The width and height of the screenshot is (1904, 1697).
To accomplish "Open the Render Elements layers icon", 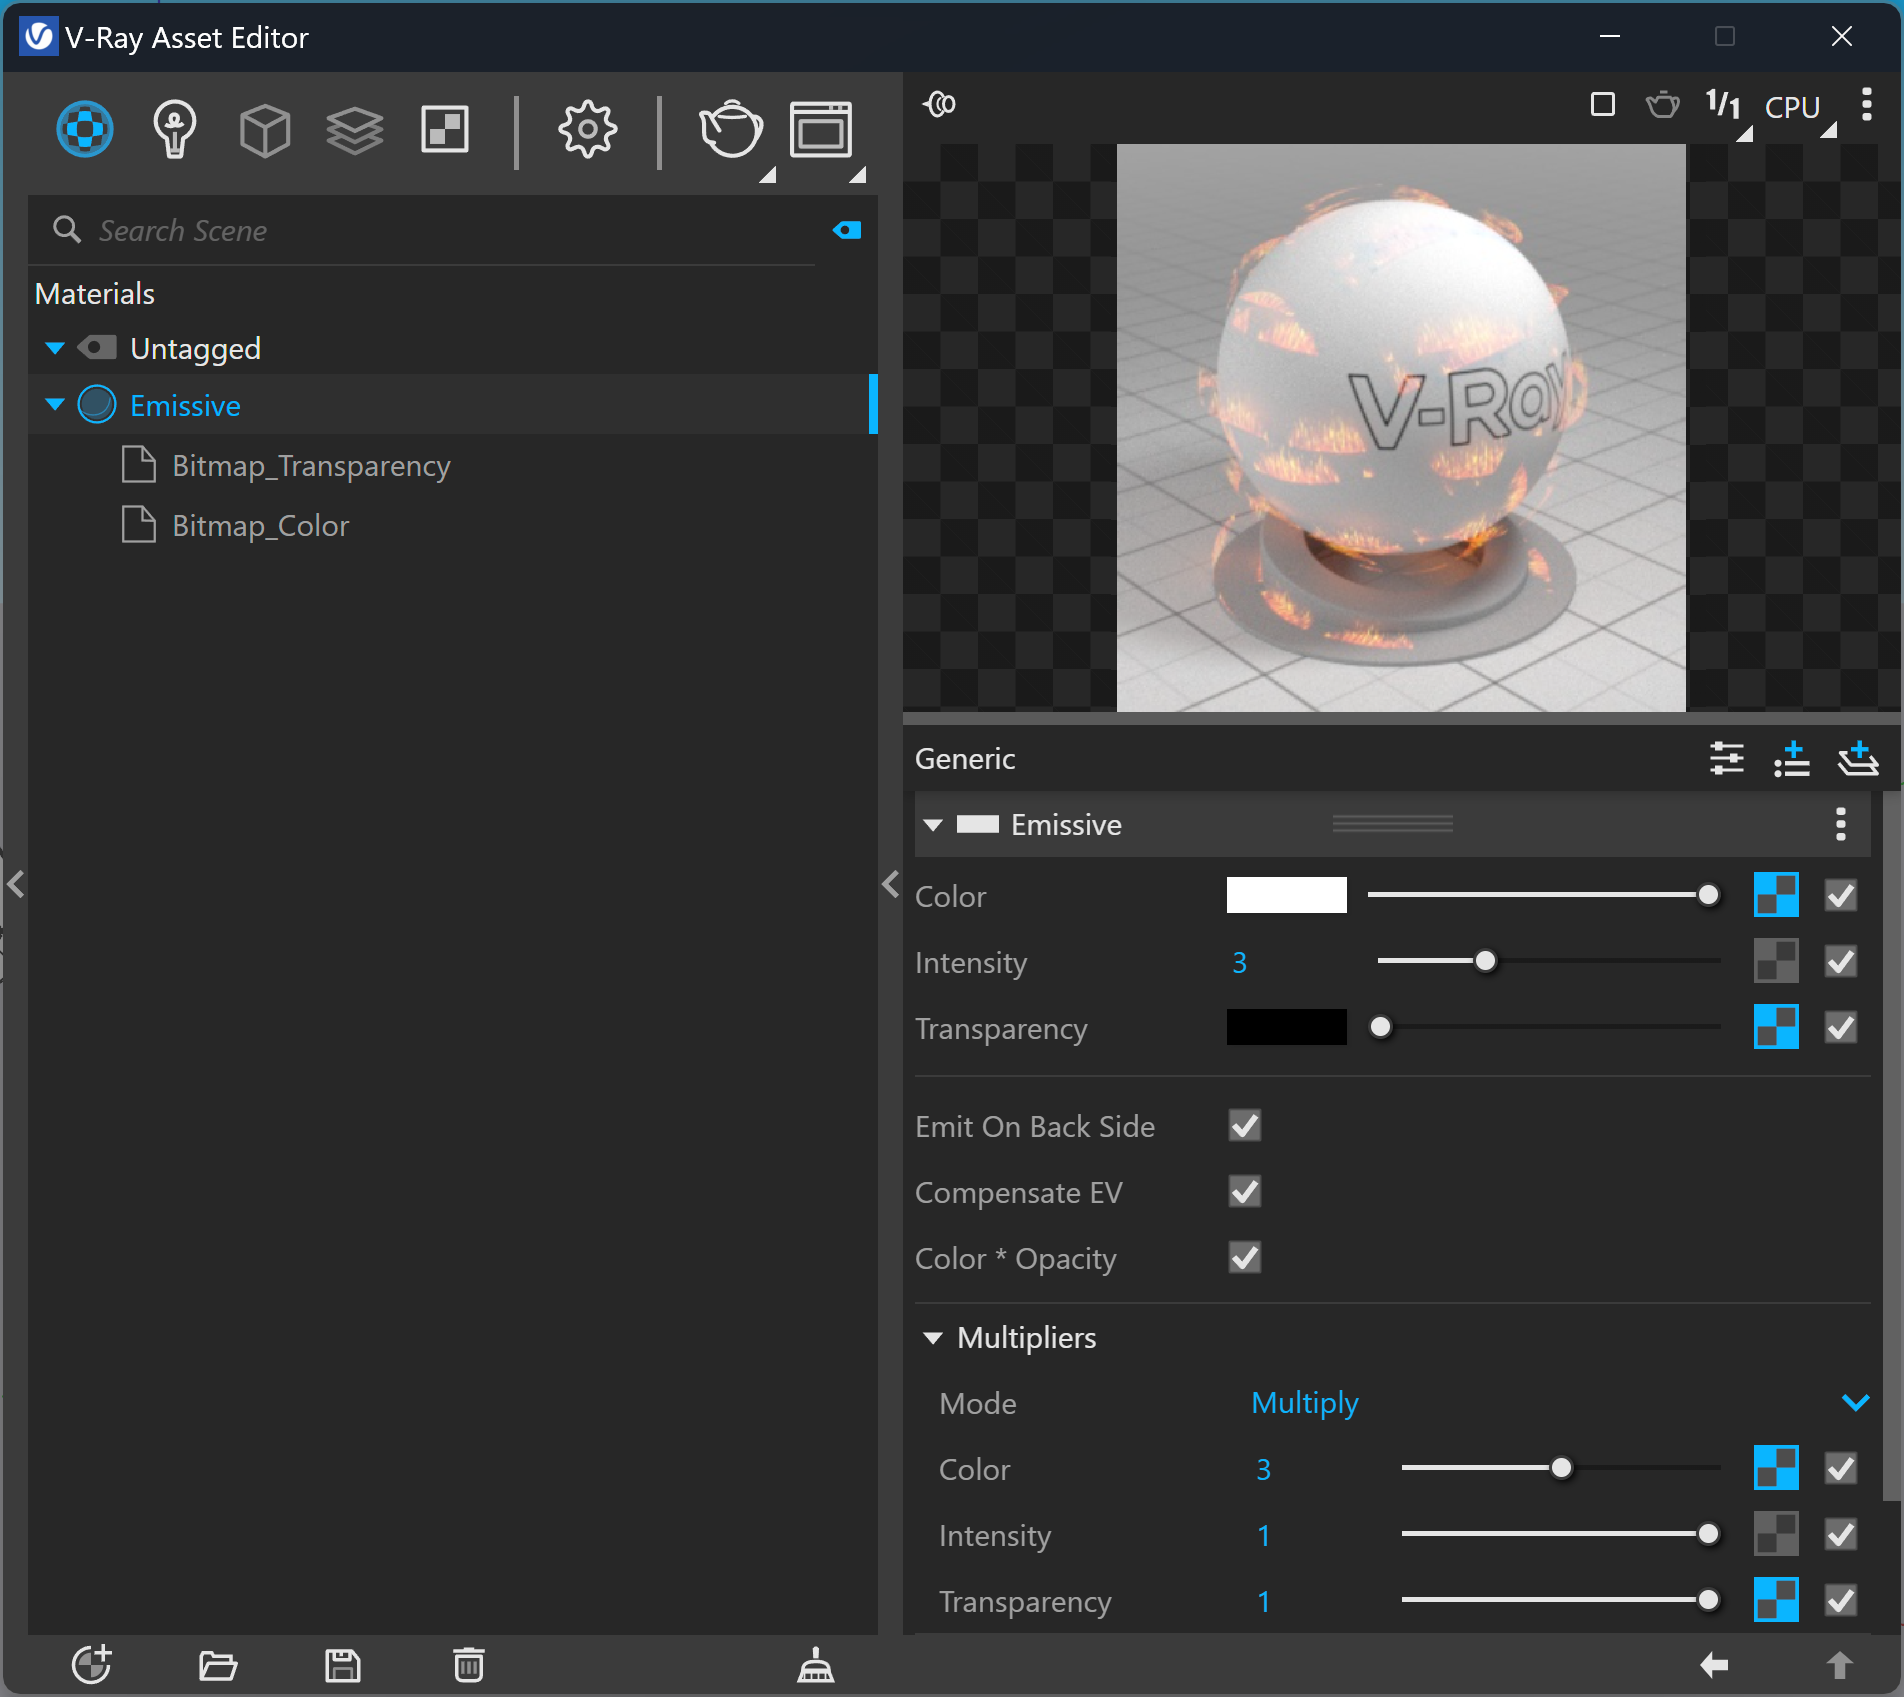I will pyautogui.click(x=355, y=131).
